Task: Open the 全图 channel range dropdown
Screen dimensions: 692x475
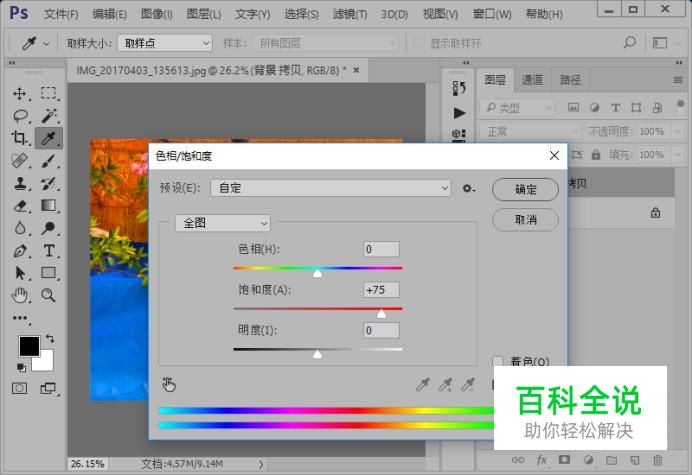Action: [x=223, y=223]
